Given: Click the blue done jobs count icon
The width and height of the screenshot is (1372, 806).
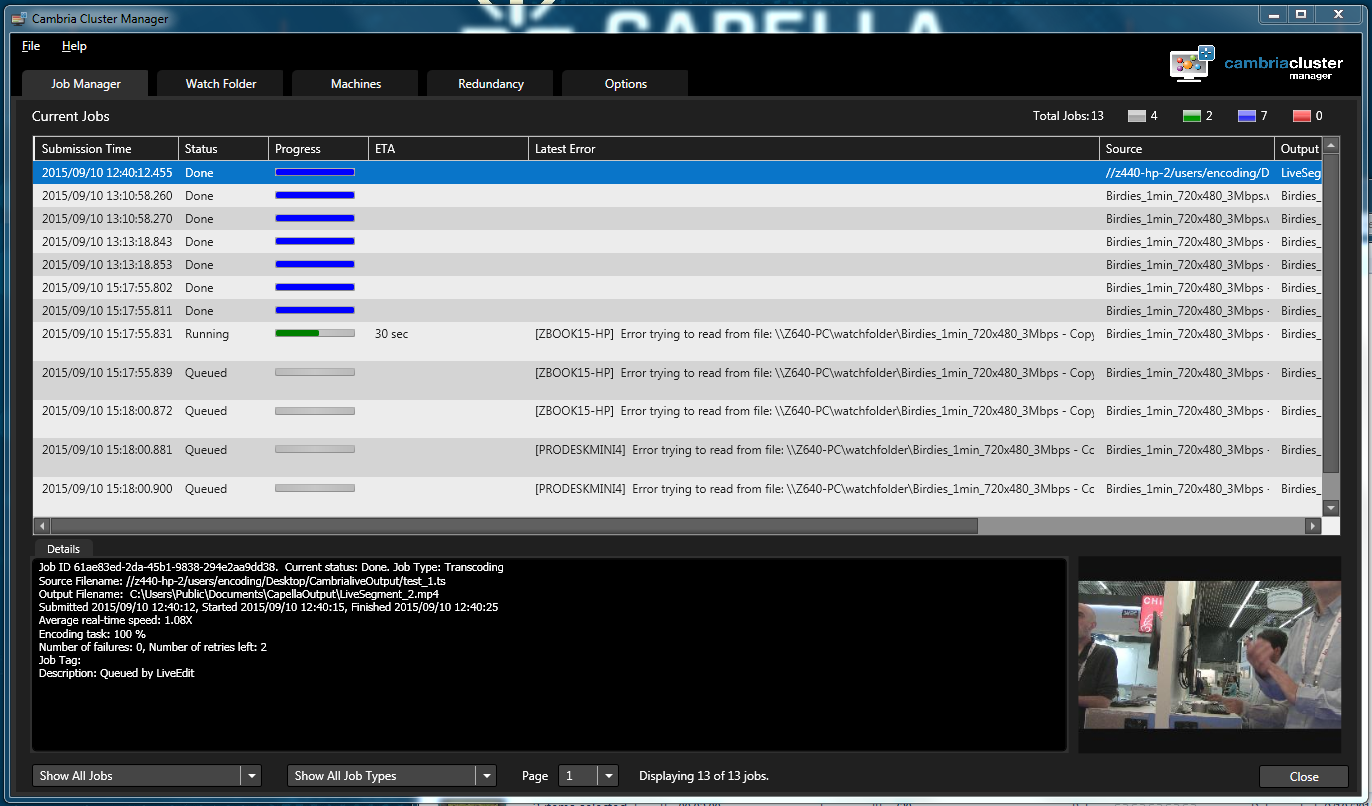Looking at the screenshot, I should coord(1246,116).
